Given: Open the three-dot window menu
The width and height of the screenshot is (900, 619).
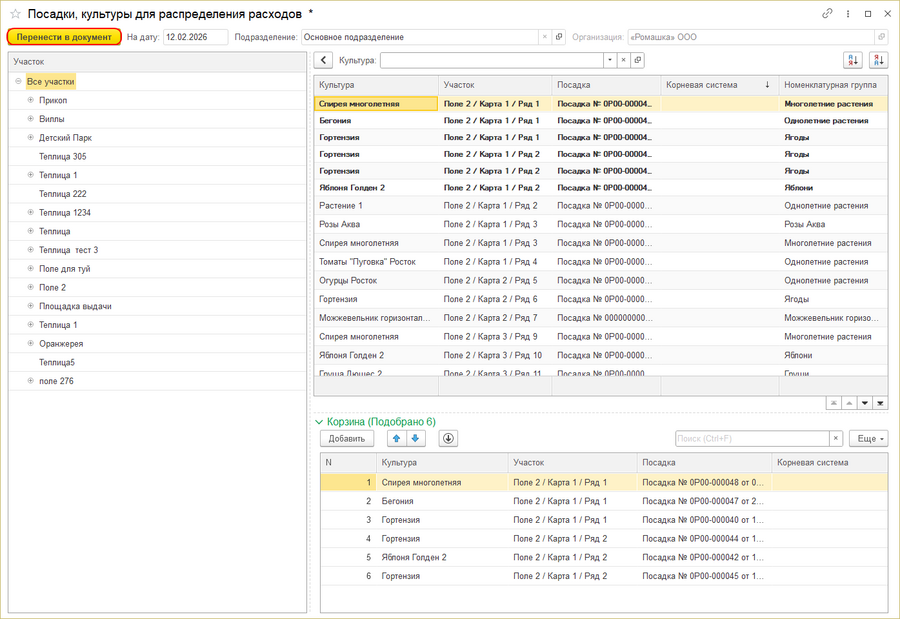Looking at the screenshot, I should click(x=848, y=14).
